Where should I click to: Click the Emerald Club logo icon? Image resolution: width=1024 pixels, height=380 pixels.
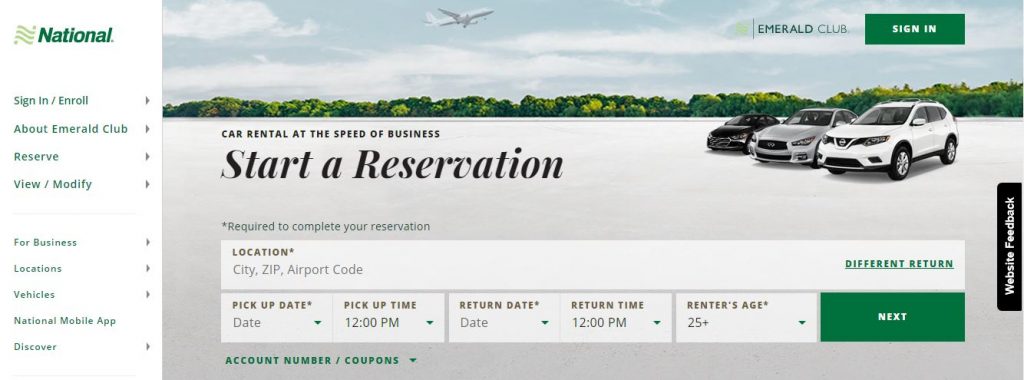[741, 29]
